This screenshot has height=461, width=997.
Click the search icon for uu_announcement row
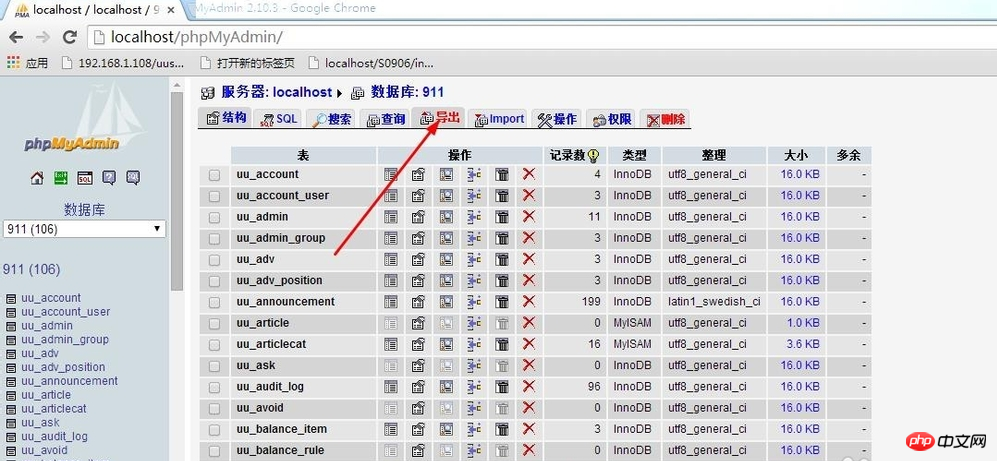446,302
